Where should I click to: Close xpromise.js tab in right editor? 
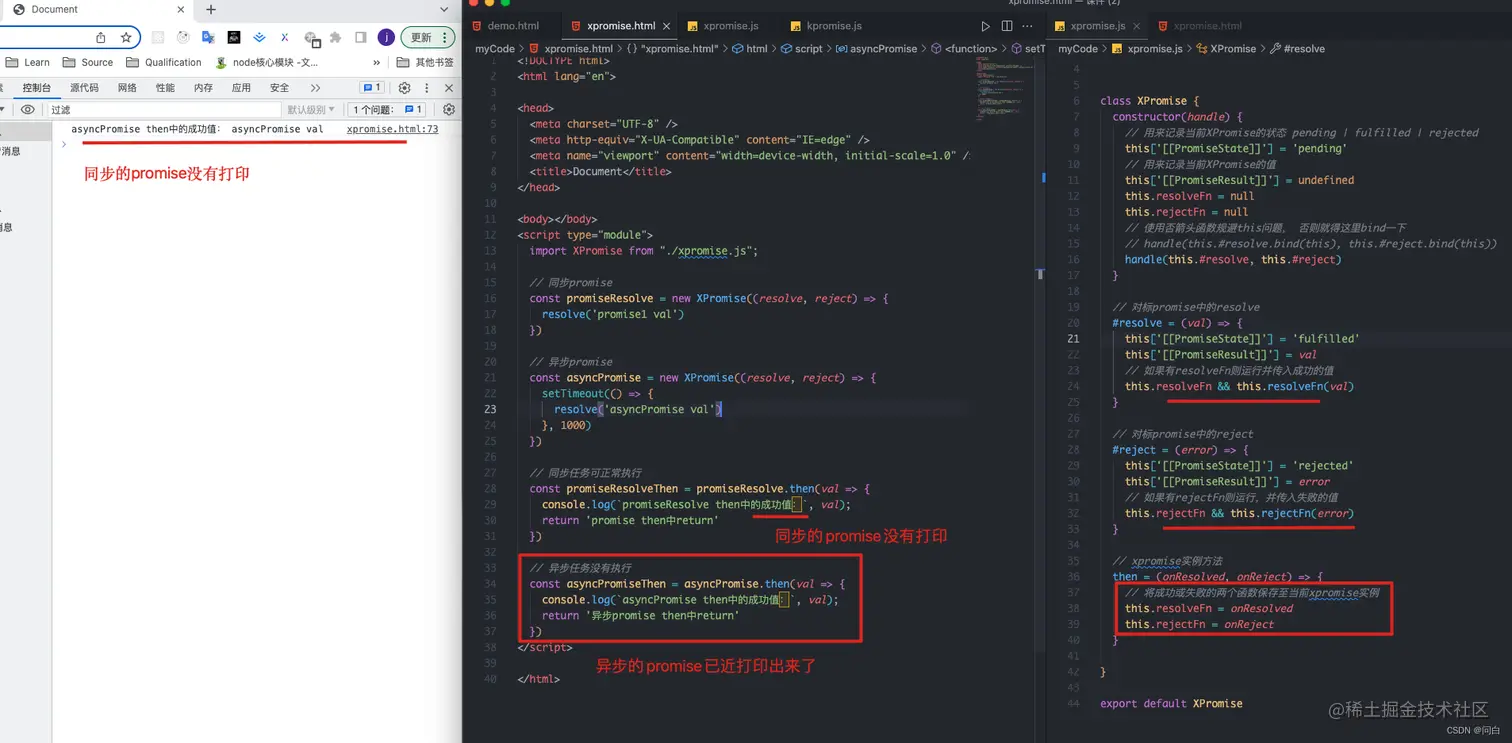click(x=1137, y=26)
